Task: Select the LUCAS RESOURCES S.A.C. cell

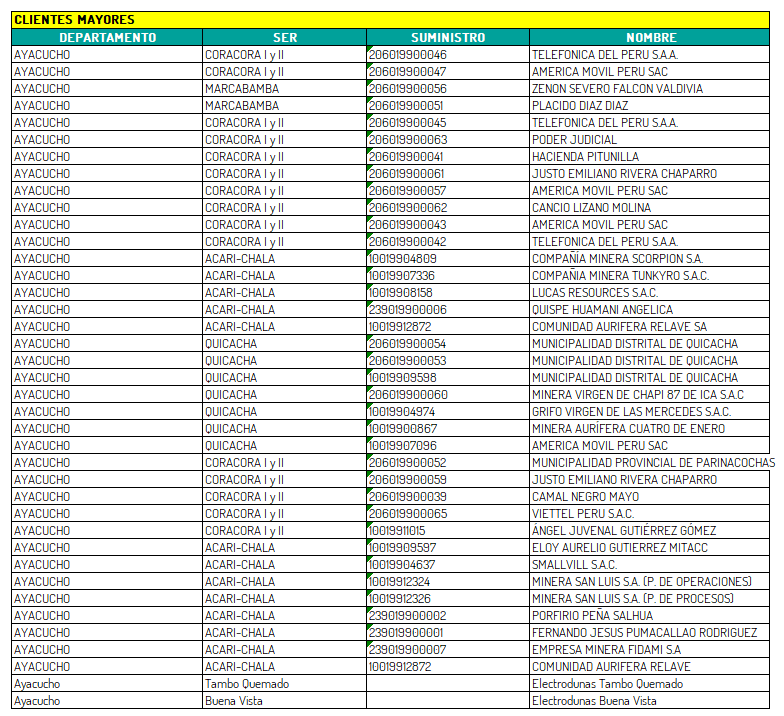Action: 594,292
